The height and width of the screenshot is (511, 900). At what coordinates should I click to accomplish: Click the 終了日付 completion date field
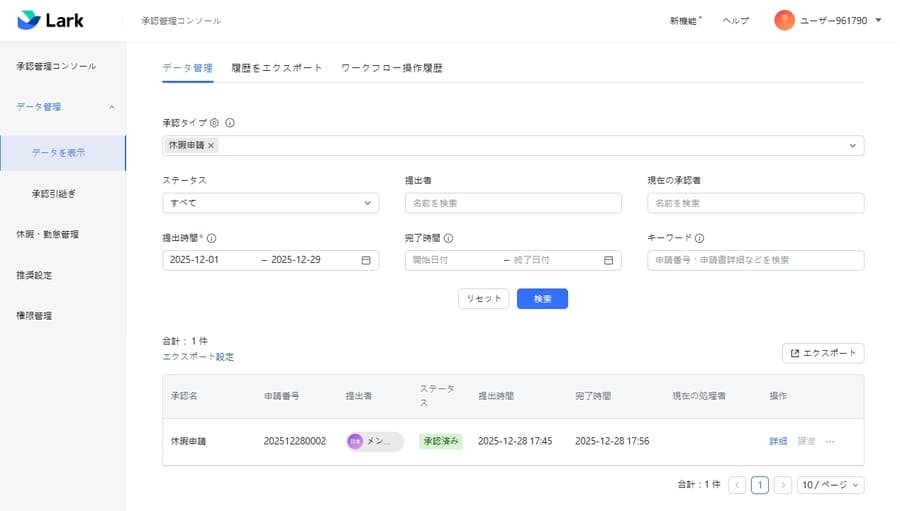tap(532, 260)
